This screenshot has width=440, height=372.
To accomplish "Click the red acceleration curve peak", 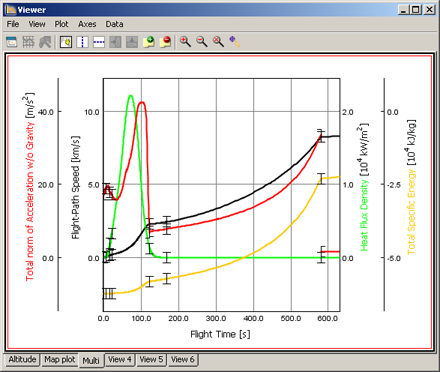I will pyautogui.click(x=142, y=102).
